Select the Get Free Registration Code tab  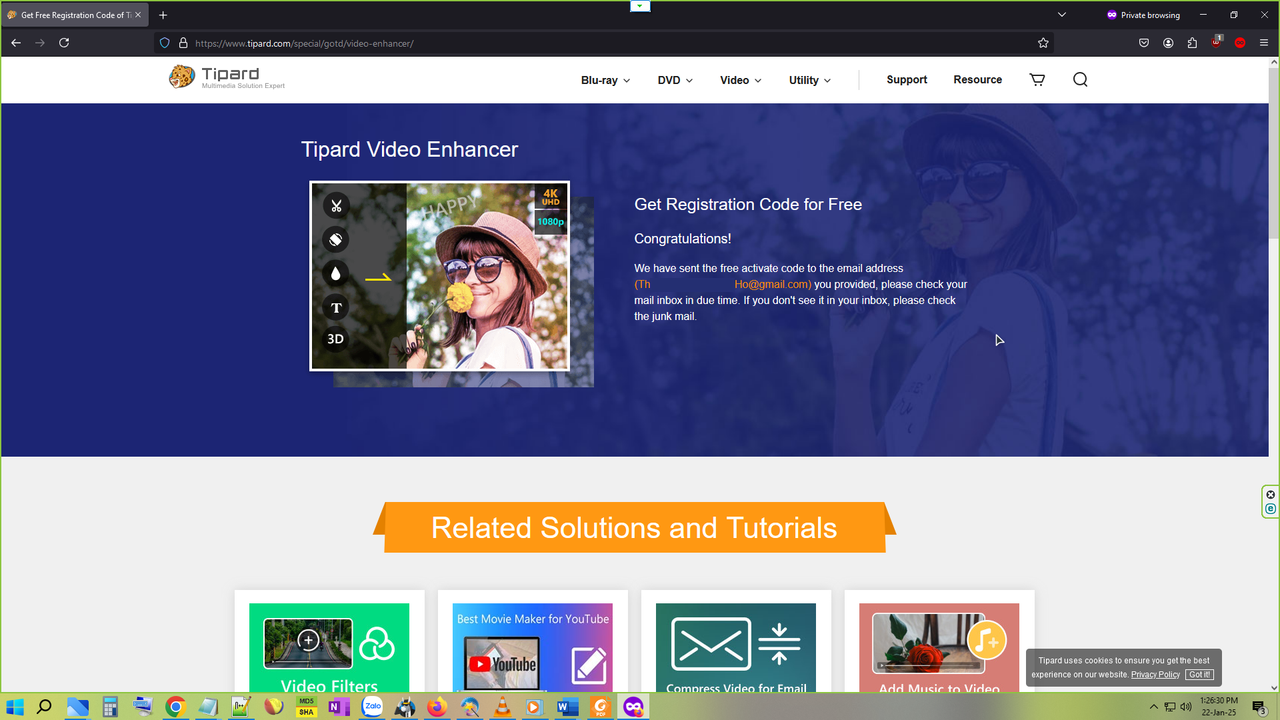pos(74,15)
